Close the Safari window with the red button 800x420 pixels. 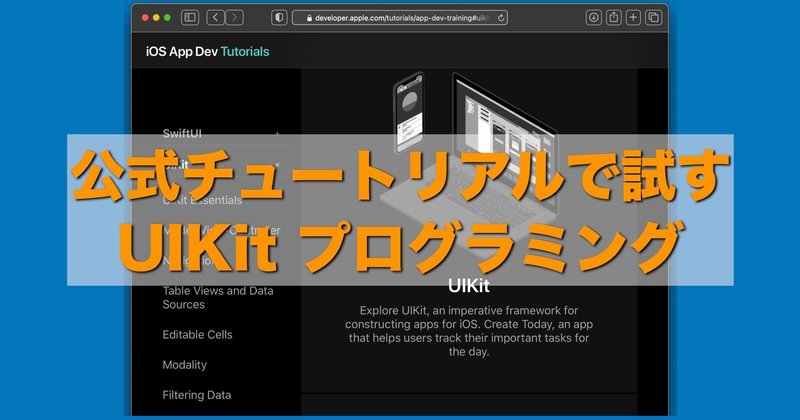tap(145, 17)
